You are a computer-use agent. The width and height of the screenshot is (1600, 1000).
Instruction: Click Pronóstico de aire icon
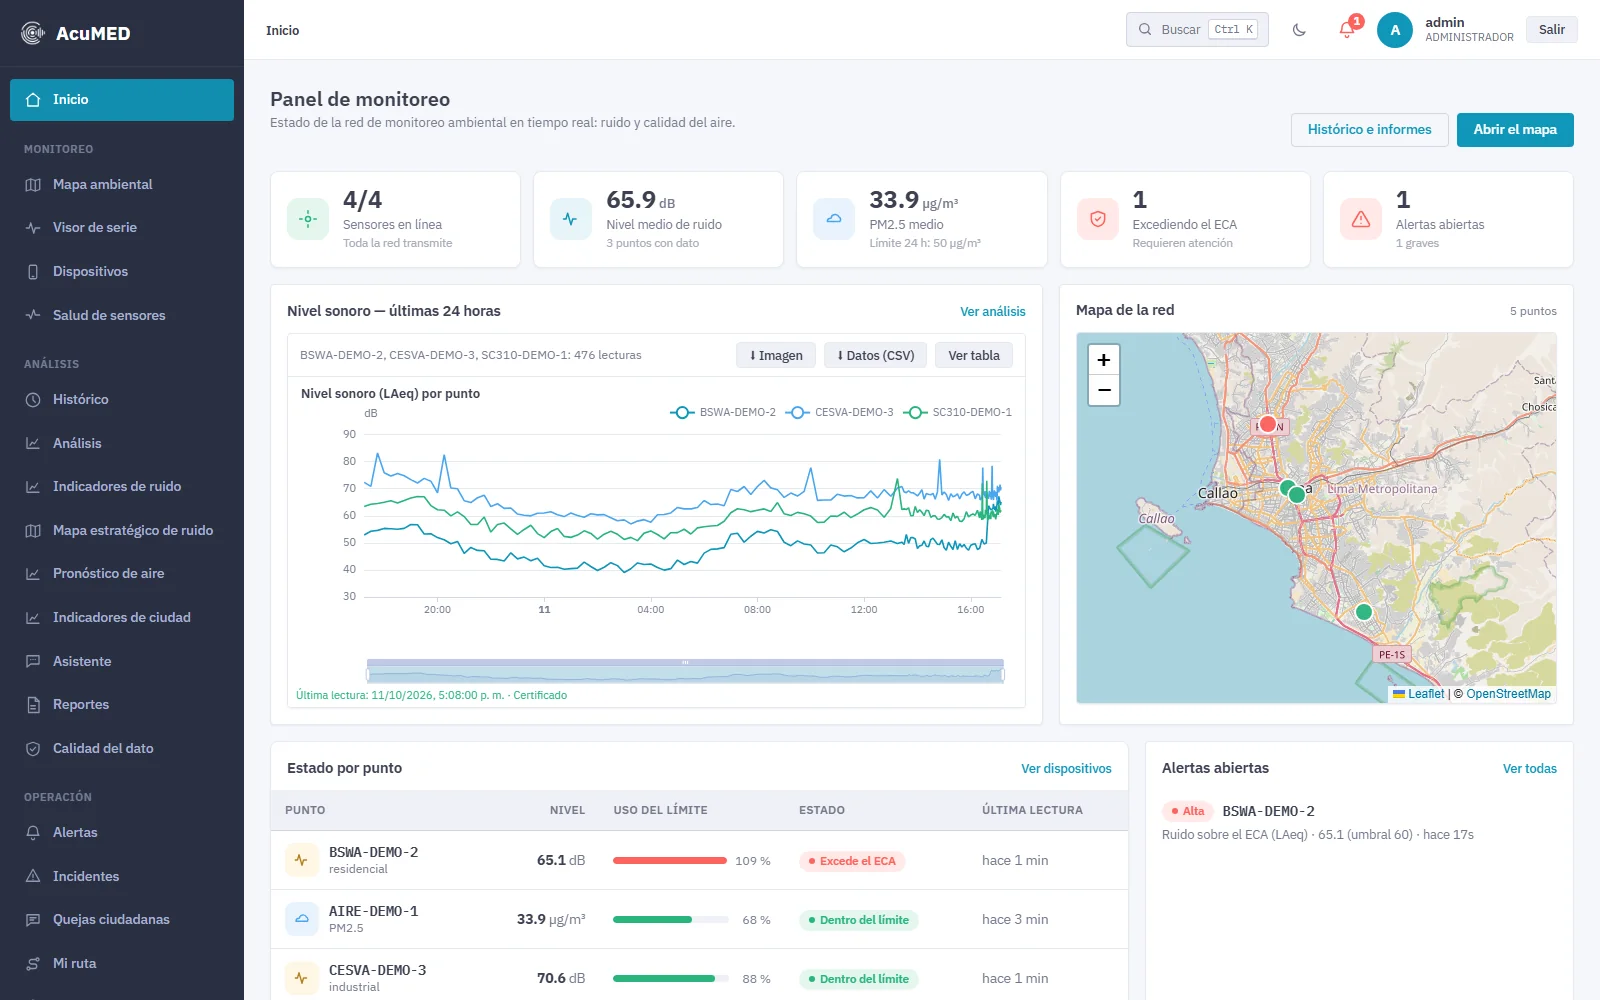(33, 574)
